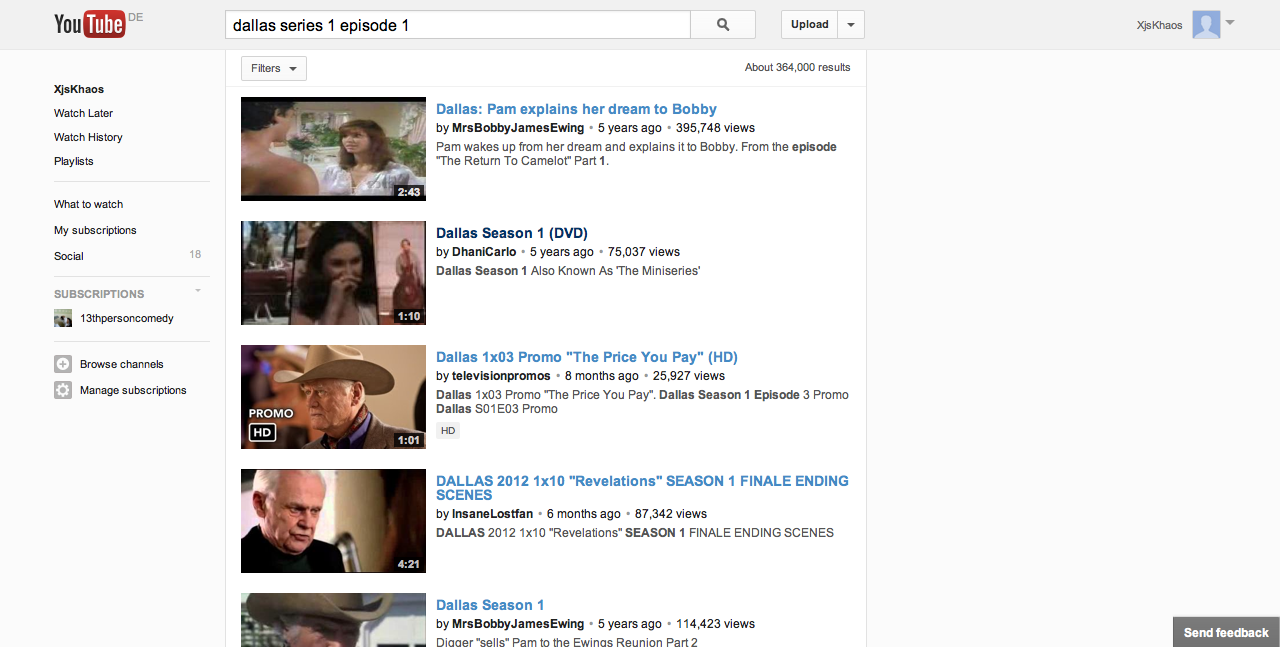Click 'About 364,000 results' text

(x=798, y=68)
